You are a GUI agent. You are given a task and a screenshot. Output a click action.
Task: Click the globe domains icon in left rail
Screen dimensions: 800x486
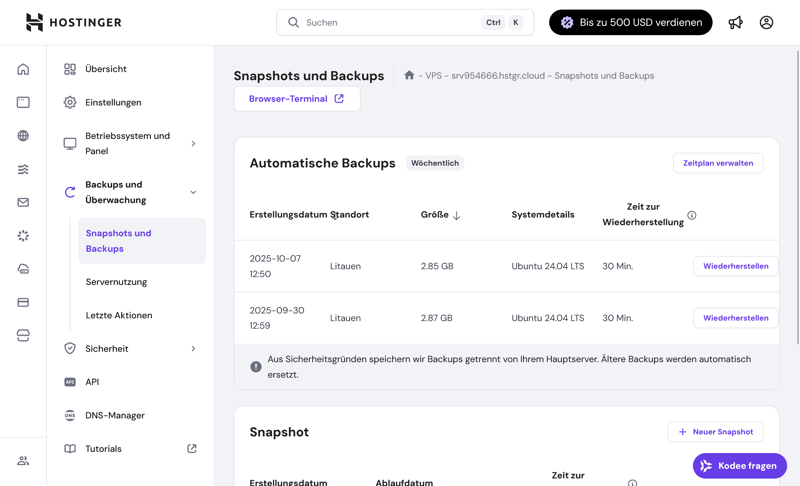coord(23,136)
